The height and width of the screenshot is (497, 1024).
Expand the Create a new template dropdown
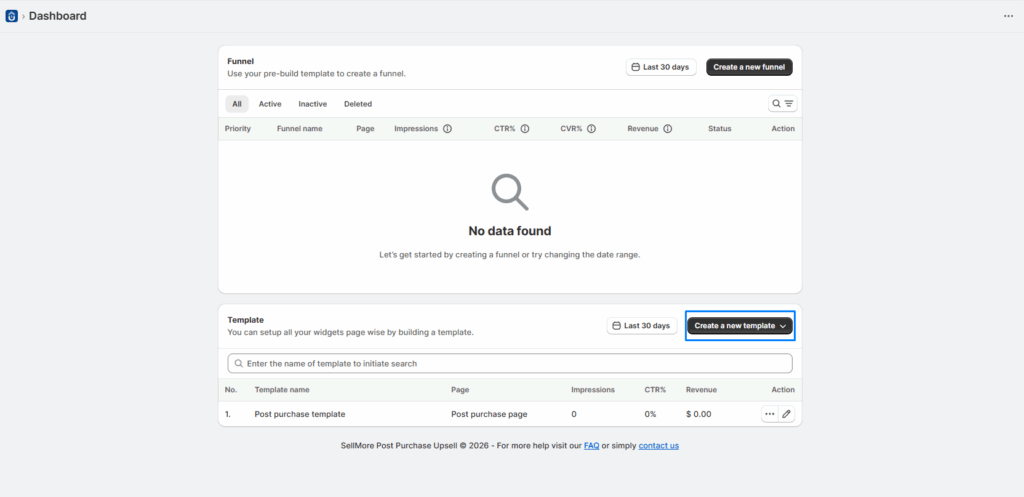[x=740, y=326]
